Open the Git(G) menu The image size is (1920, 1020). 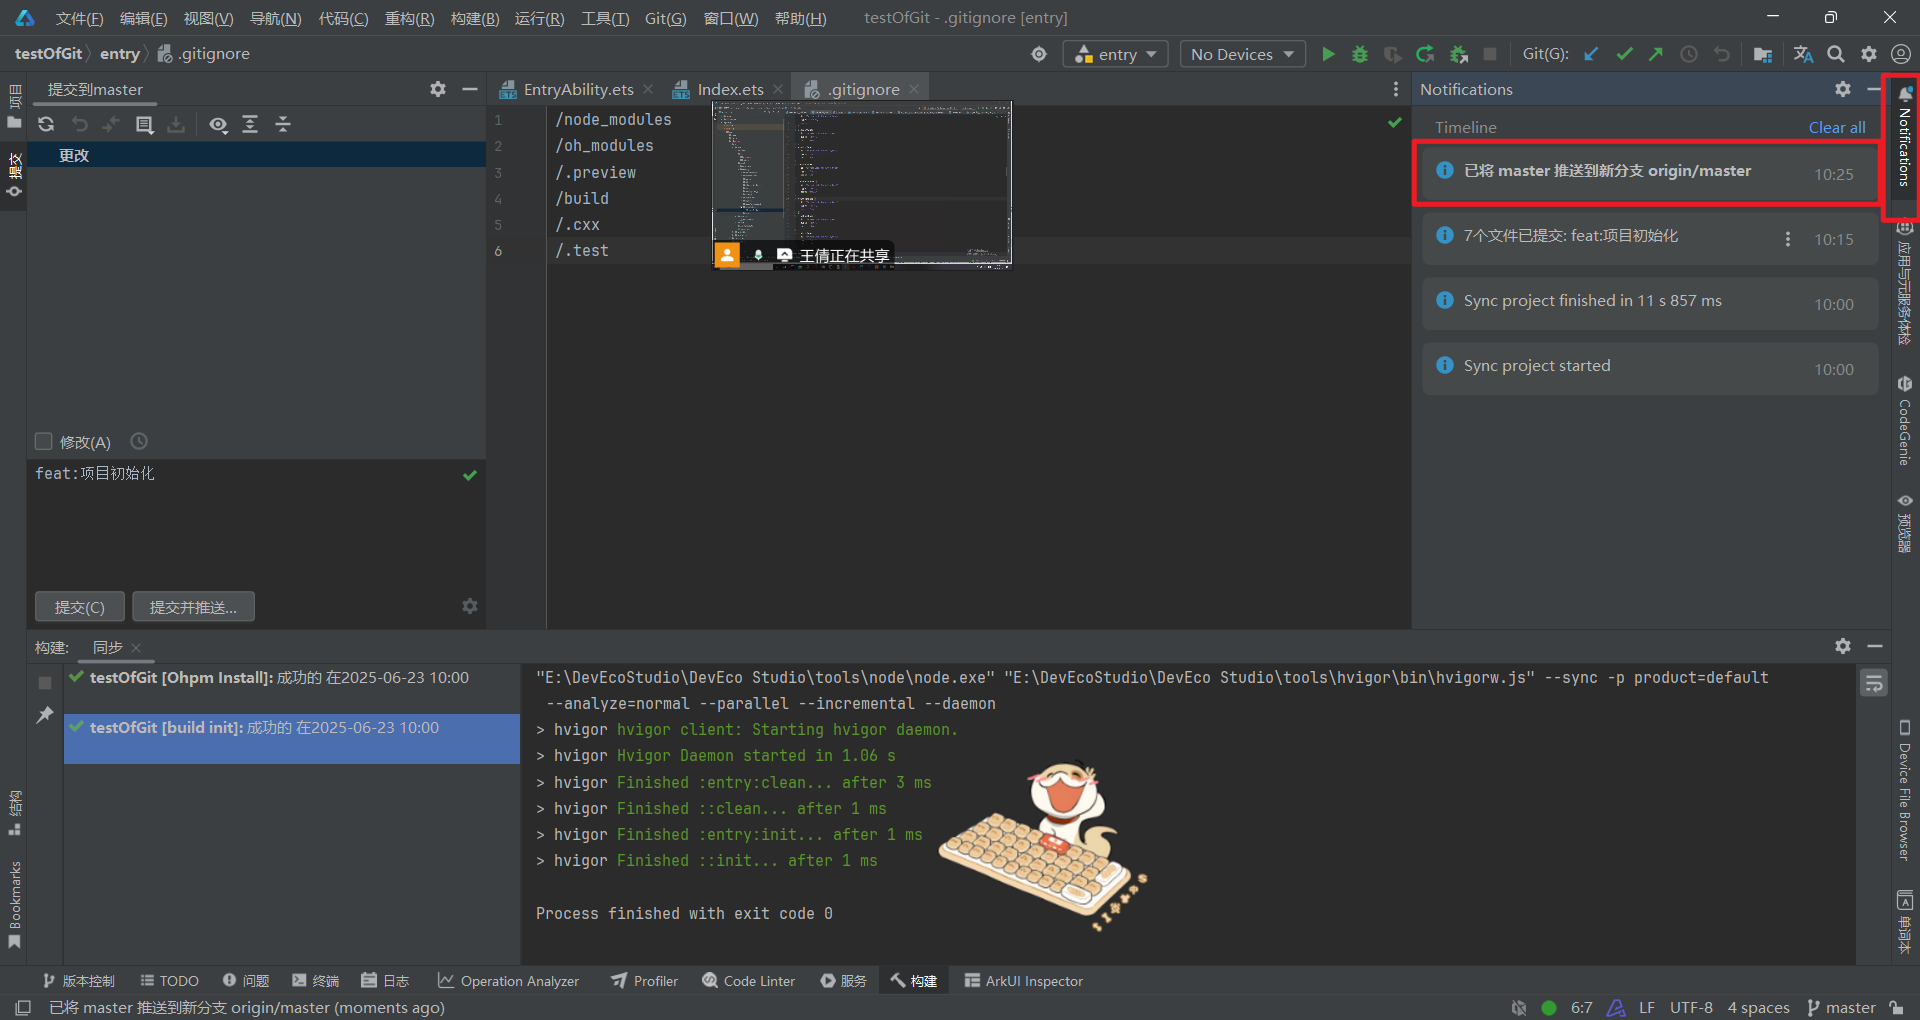tap(665, 18)
